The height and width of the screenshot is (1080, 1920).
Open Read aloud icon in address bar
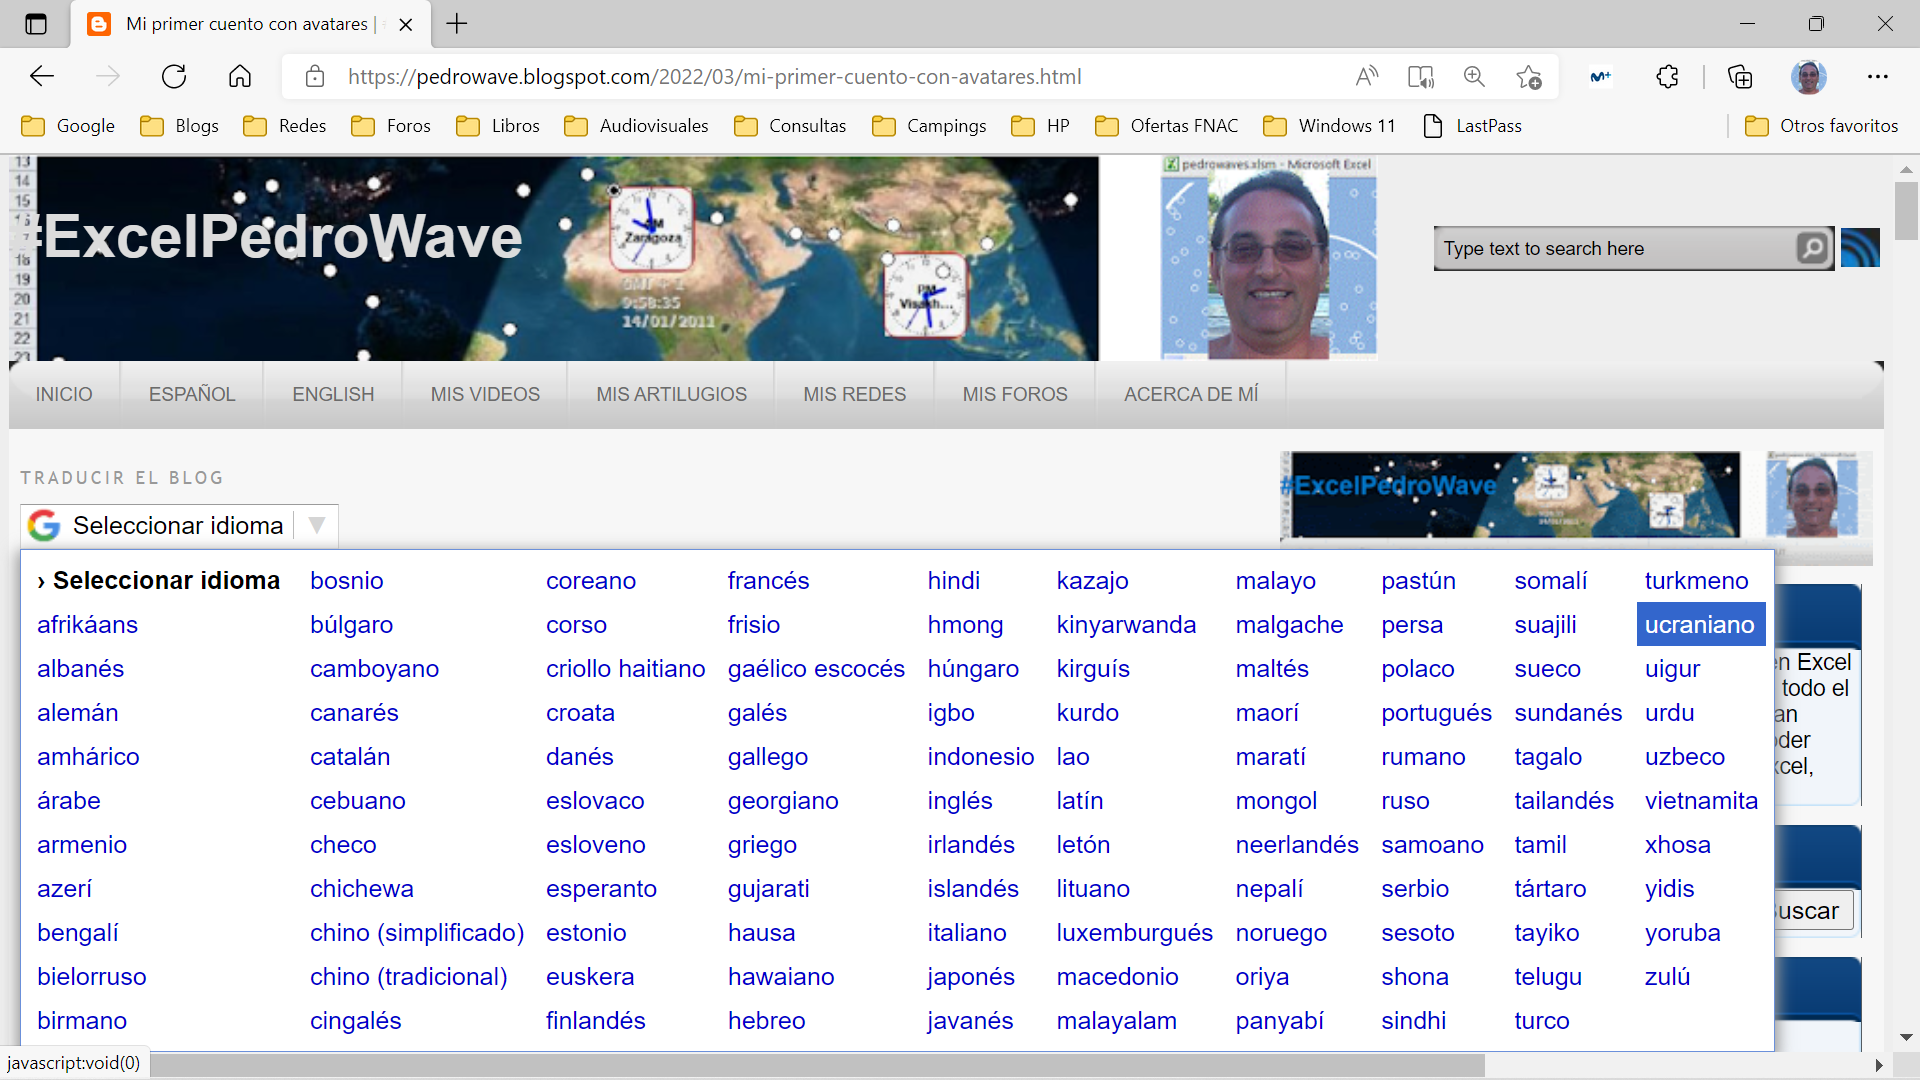point(1366,77)
